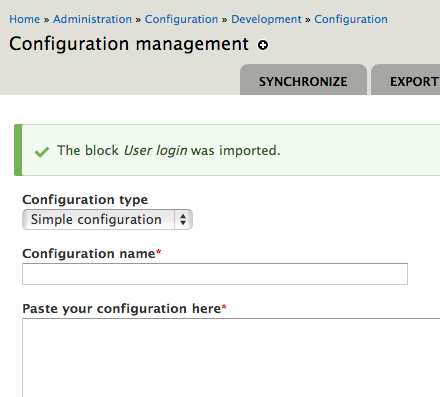
Task: Click the green success checkmark icon
Action: pyautogui.click(x=42, y=152)
